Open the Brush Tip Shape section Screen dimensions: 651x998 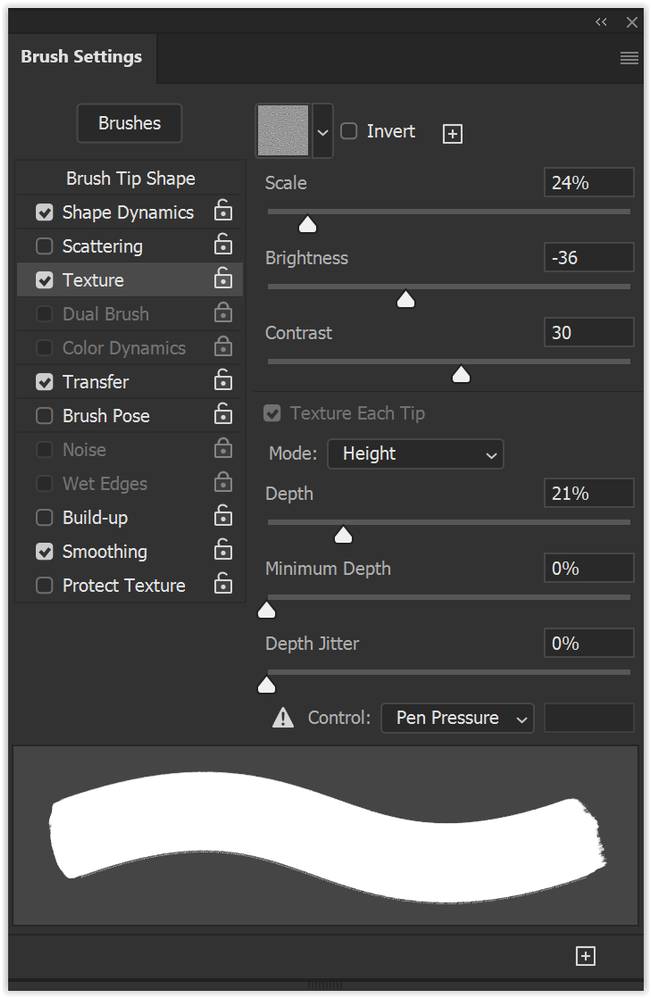click(x=130, y=178)
